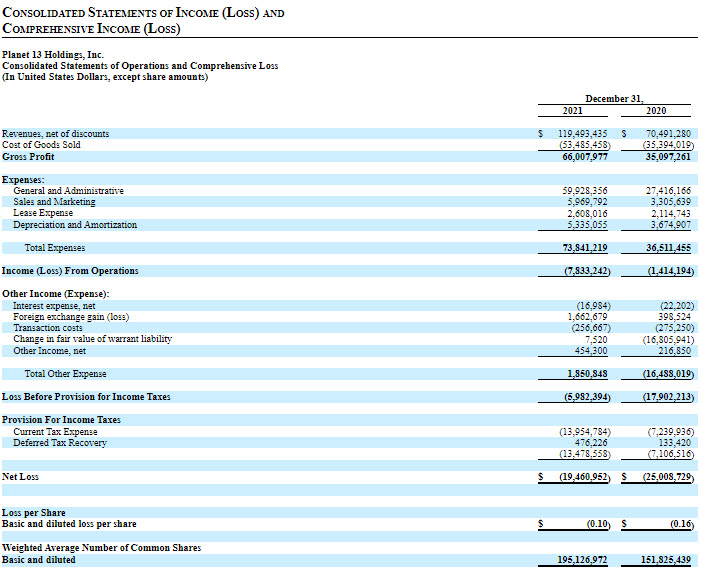Select the 'Lease Expense' row label
Viewport: 701px width, 578px height.
43,213
